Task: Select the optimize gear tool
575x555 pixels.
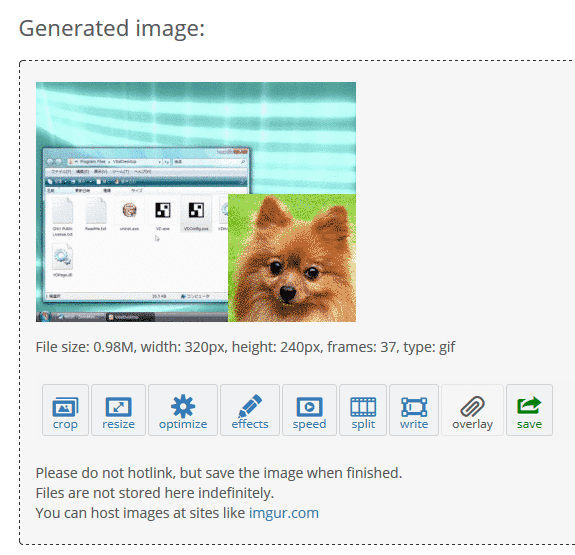Action: (x=183, y=410)
